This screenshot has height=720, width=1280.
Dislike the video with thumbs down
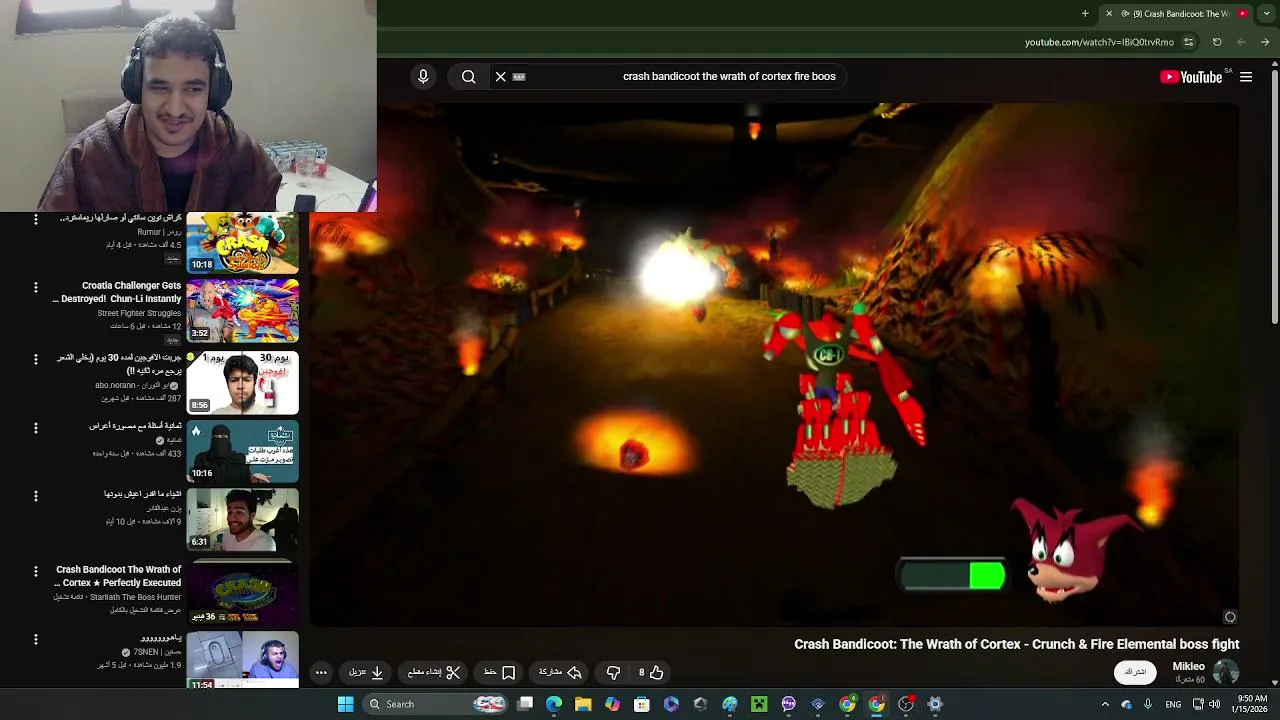point(613,672)
